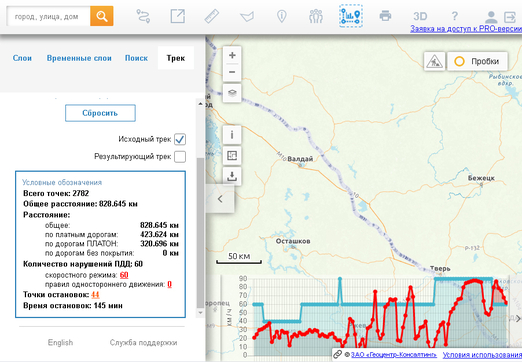Switch to 3D map view
The width and height of the screenshot is (522, 362).
pyautogui.click(x=420, y=16)
